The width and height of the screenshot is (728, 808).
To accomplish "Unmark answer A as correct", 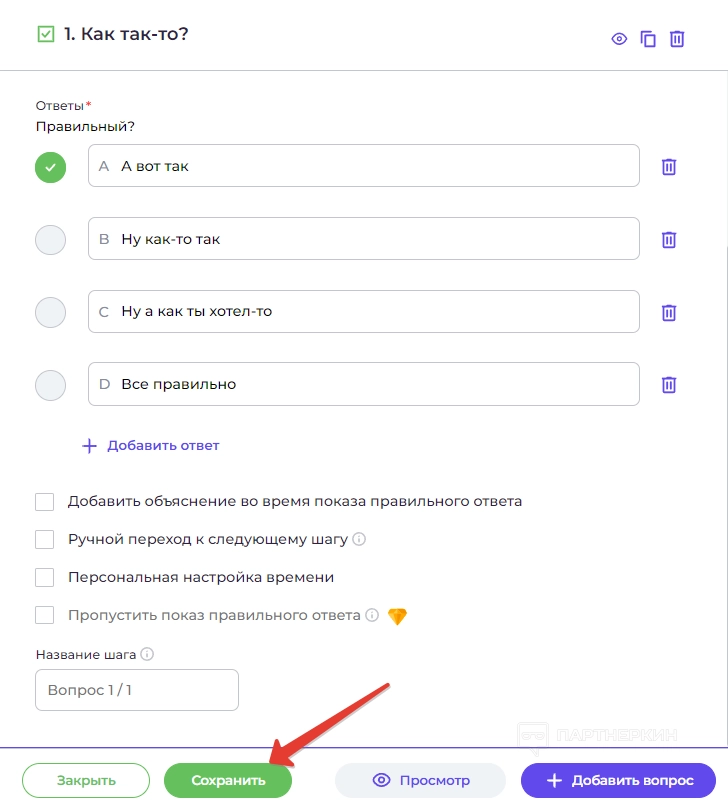I will coord(50,167).
